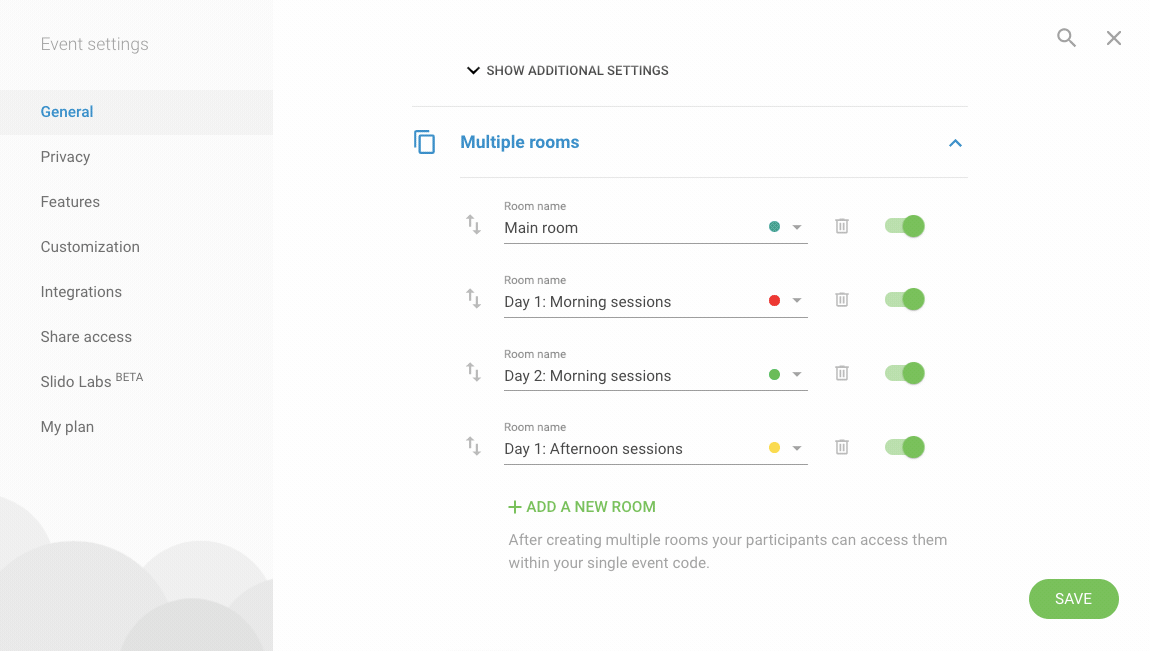Delete the Main room with trash icon
This screenshot has width=1150, height=651.
pos(842,226)
